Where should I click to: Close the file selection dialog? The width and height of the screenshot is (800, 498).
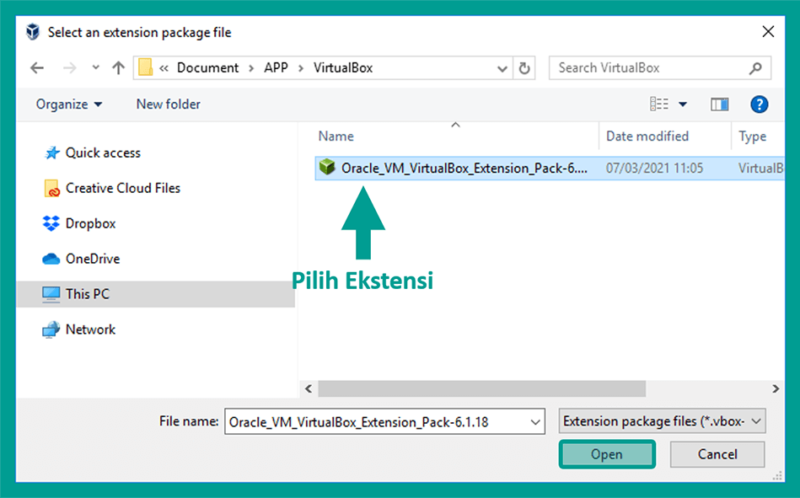click(x=768, y=32)
